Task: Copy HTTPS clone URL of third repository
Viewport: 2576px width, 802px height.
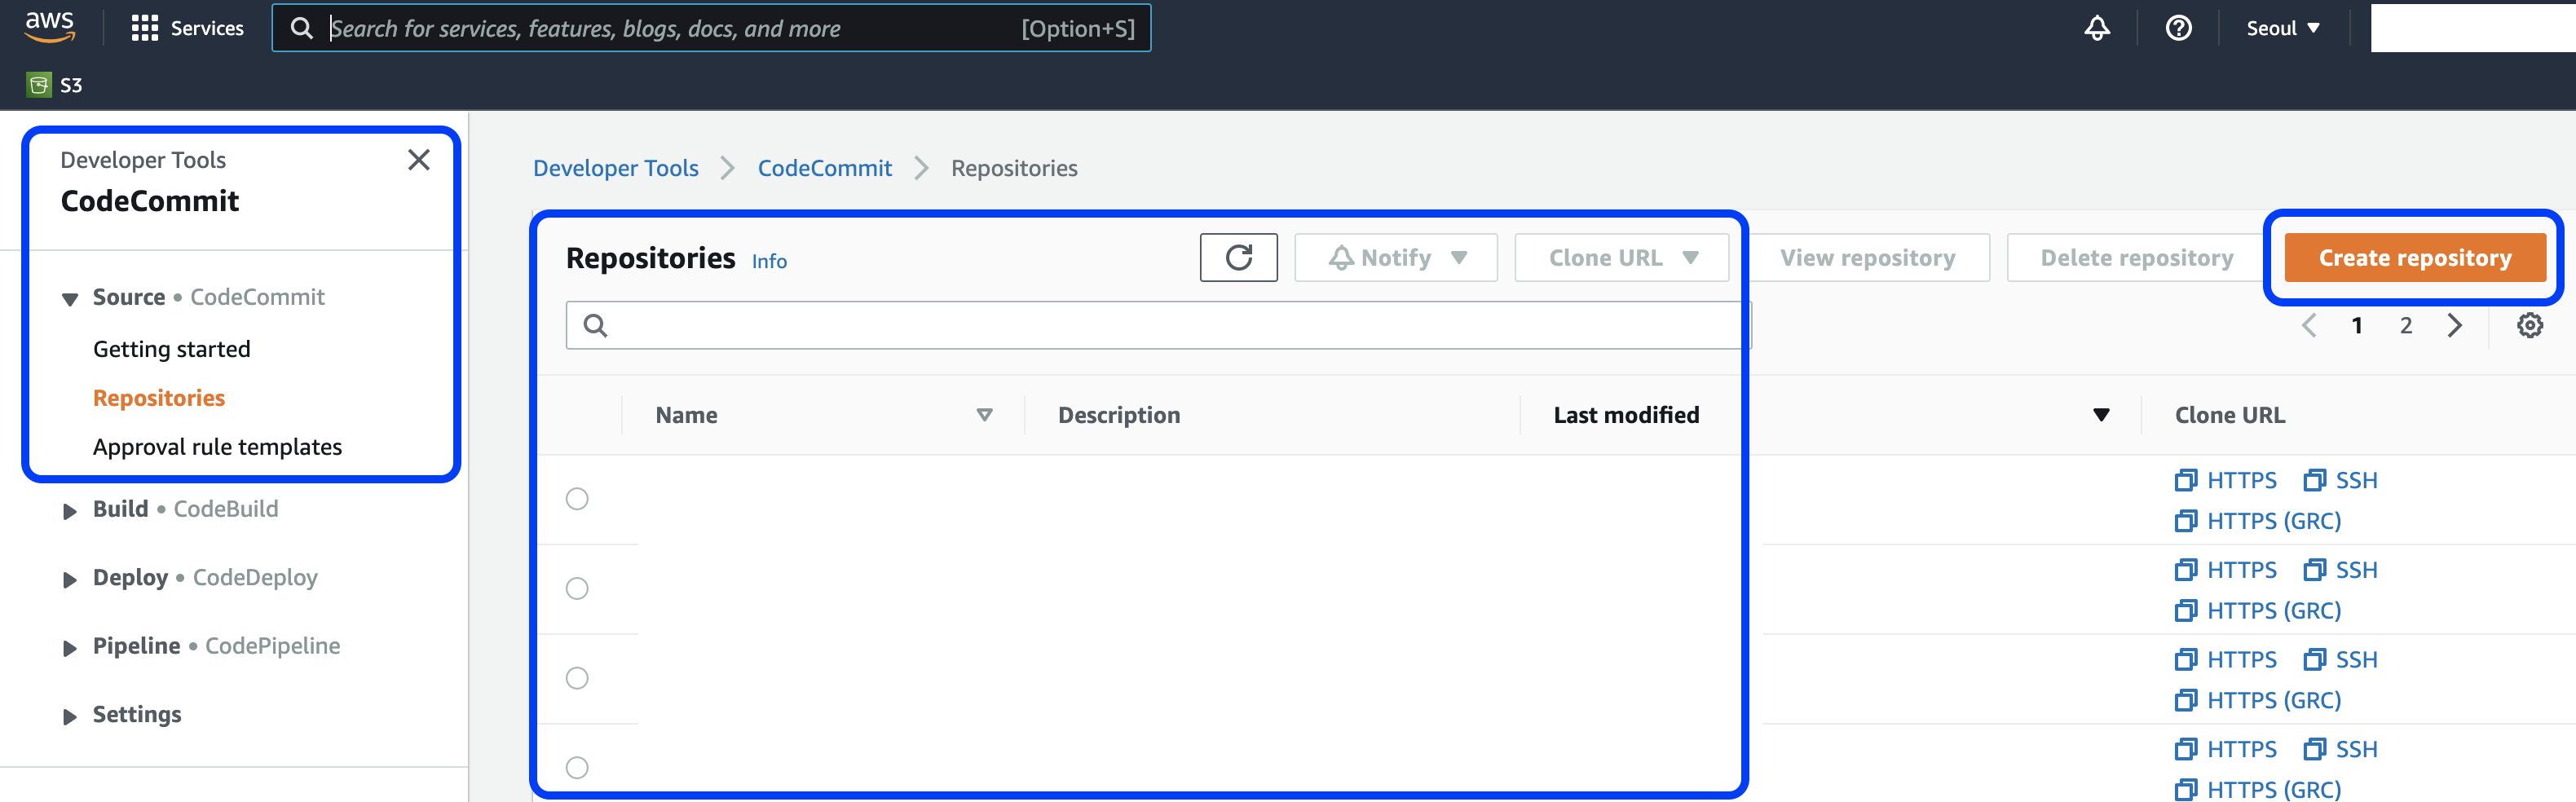Action: pos(2226,660)
